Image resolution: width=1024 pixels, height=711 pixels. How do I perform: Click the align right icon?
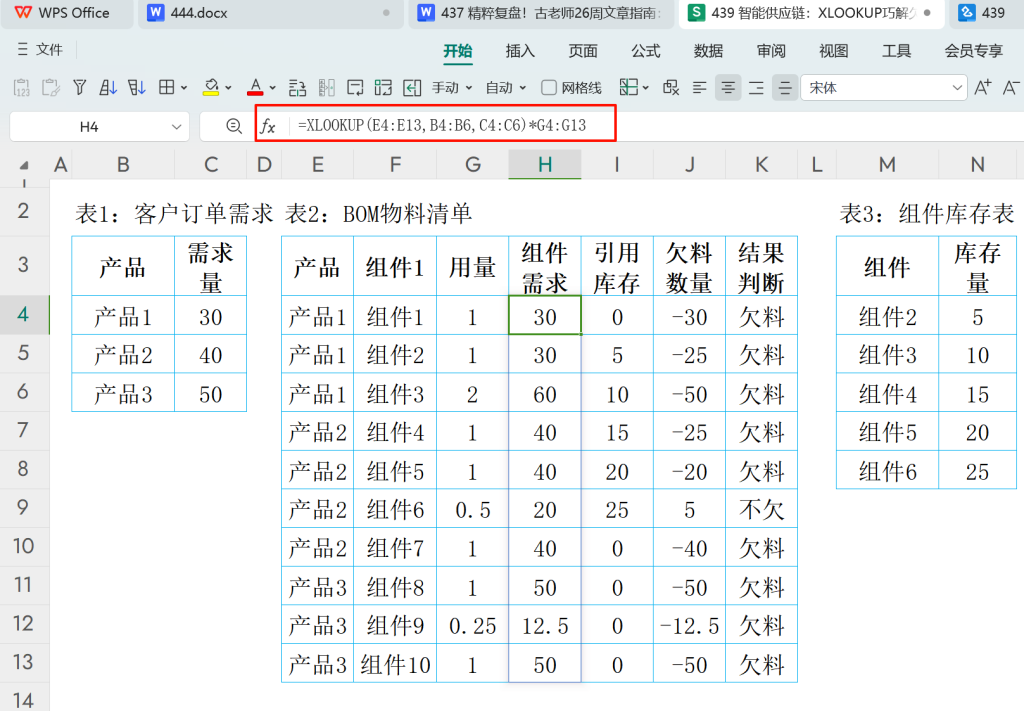pyautogui.click(x=756, y=87)
